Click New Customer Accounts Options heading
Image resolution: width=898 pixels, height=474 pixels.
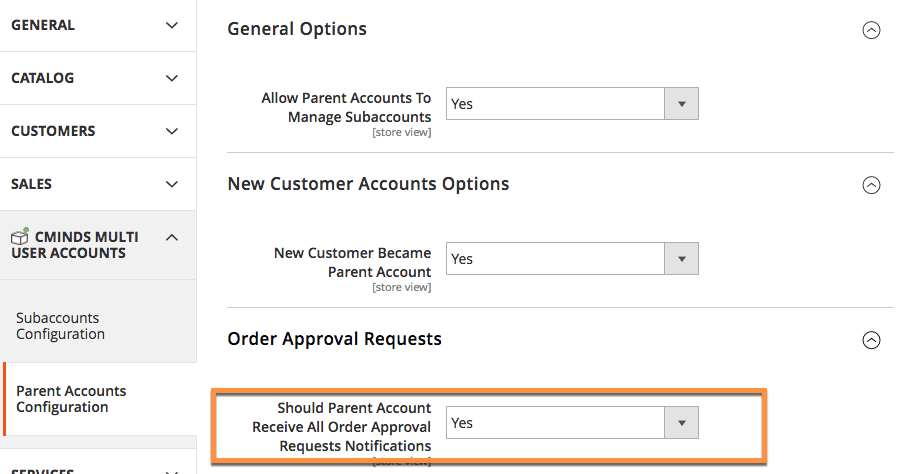[368, 184]
